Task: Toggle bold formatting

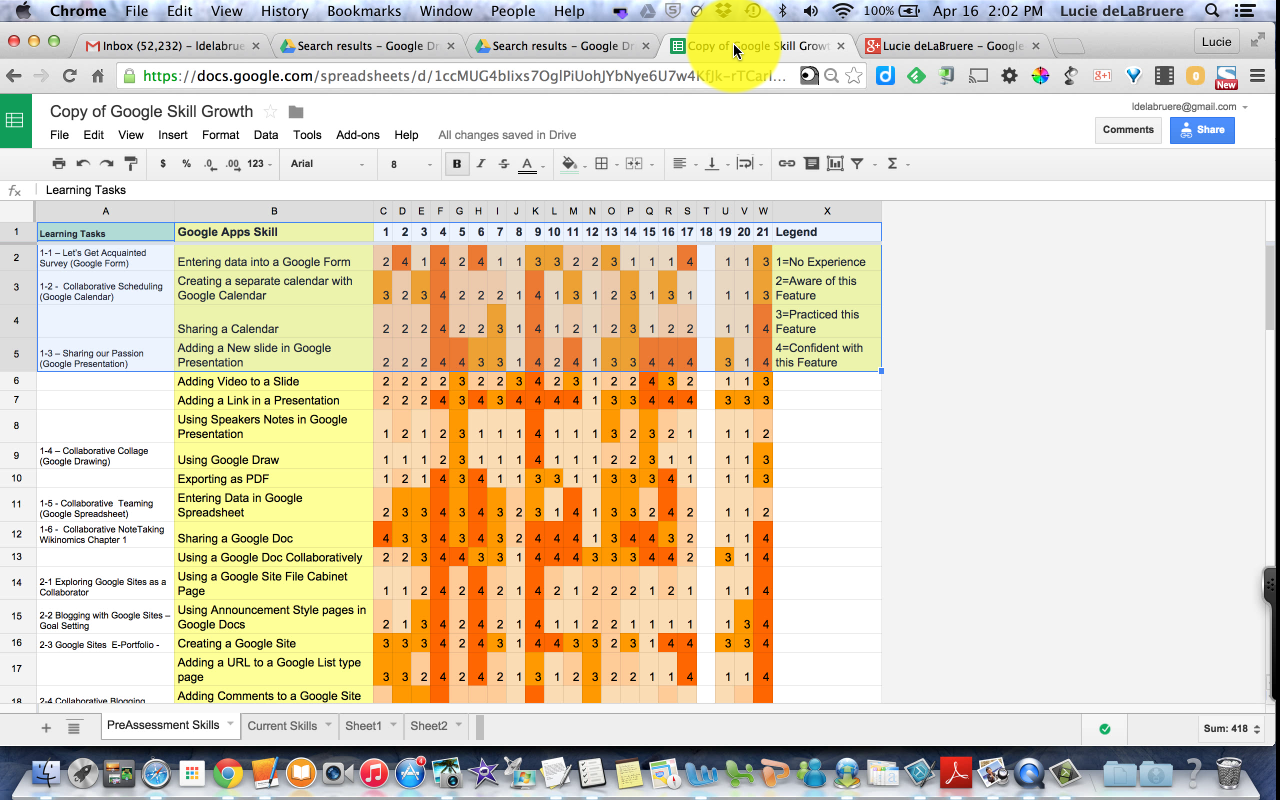Action: point(457,163)
